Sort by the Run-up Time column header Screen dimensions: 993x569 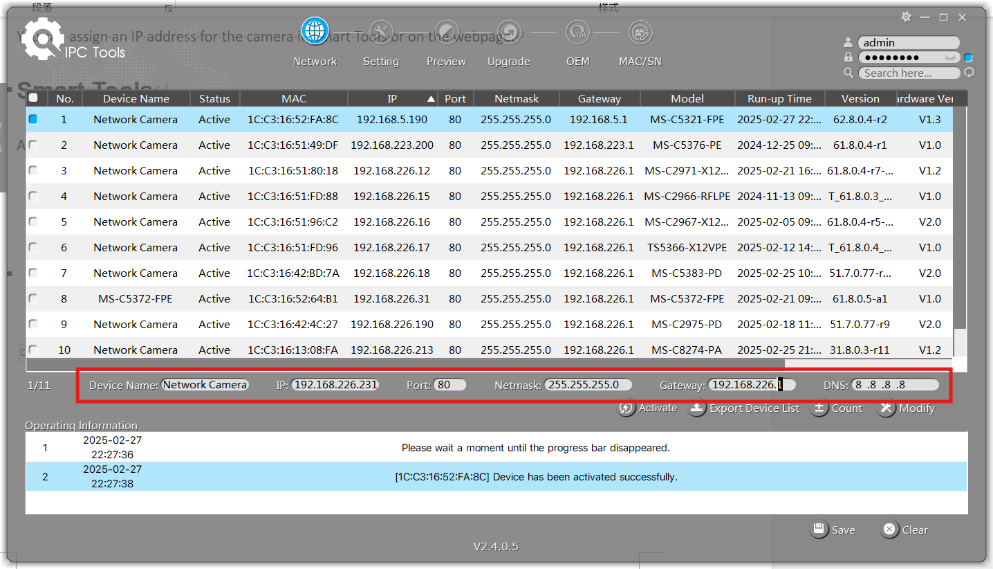pos(780,98)
